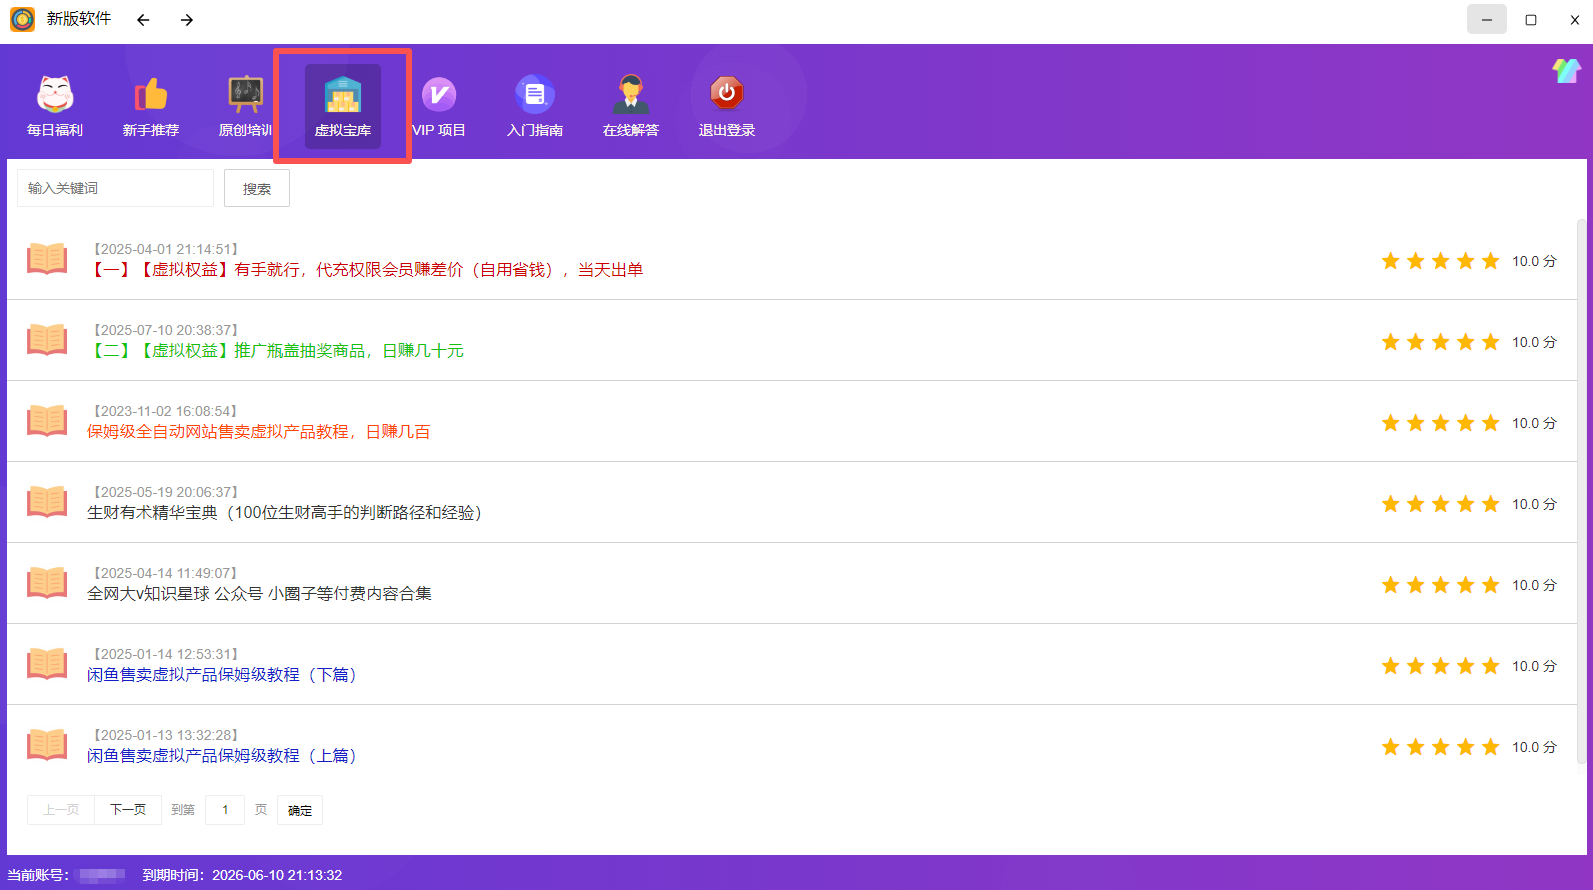Click the 退出登录 power icon
This screenshot has height=890, width=1593.
(727, 94)
